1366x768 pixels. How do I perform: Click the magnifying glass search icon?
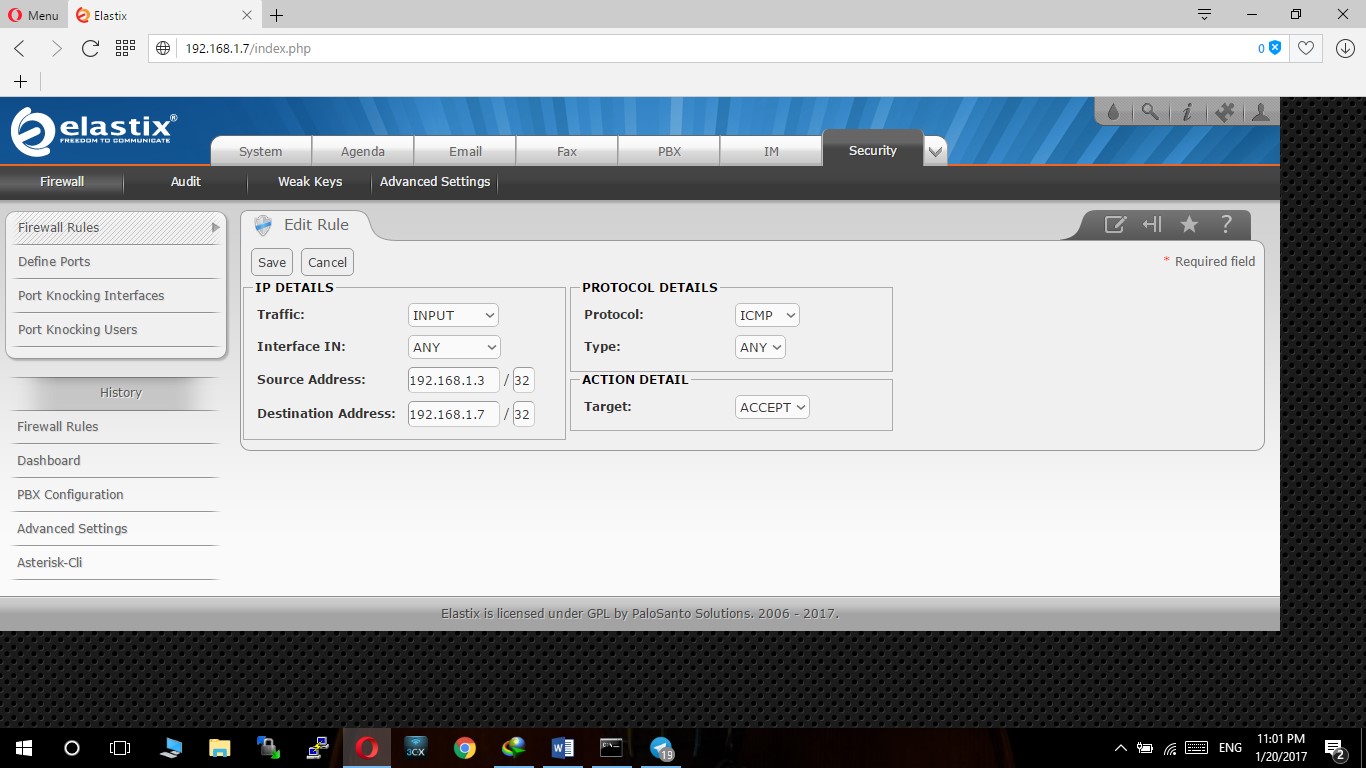(1150, 112)
